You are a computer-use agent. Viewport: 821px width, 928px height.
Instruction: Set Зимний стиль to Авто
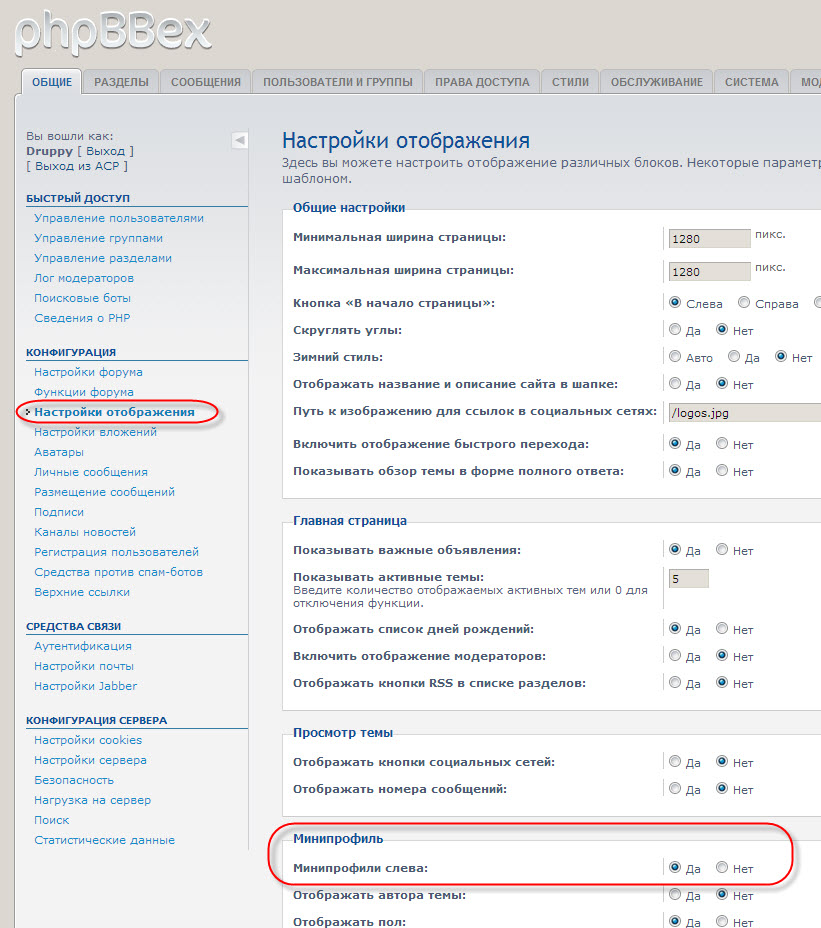pos(675,356)
